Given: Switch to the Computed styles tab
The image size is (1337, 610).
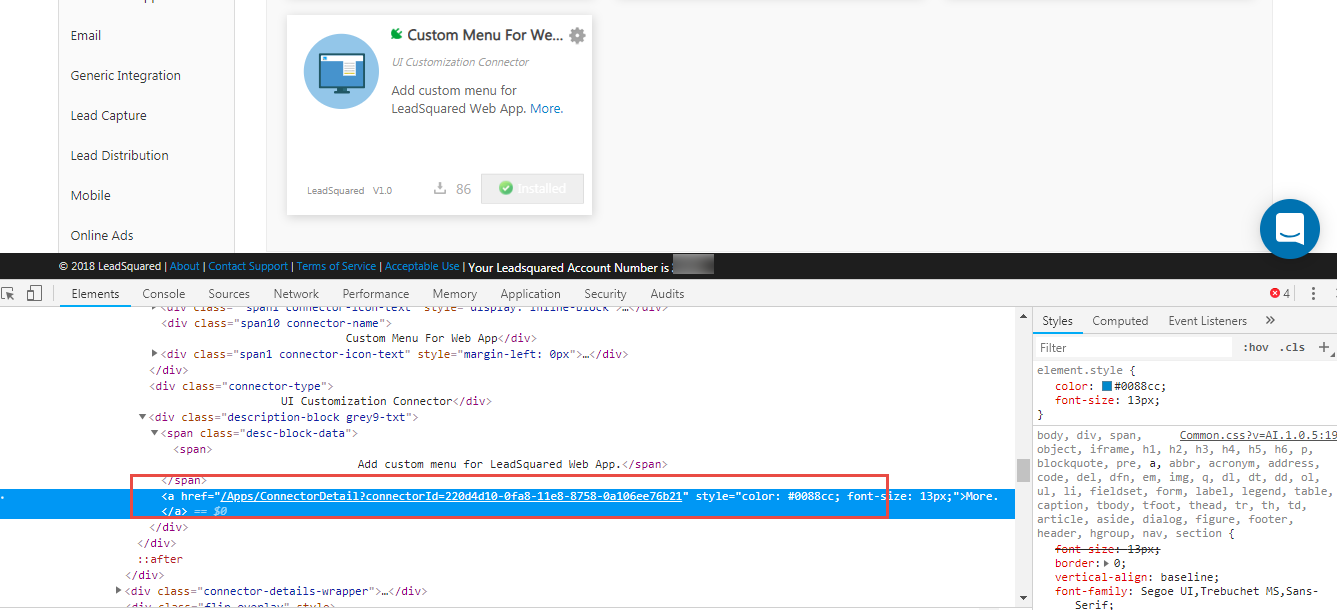Looking at the screenshot, I should 1120,321.
